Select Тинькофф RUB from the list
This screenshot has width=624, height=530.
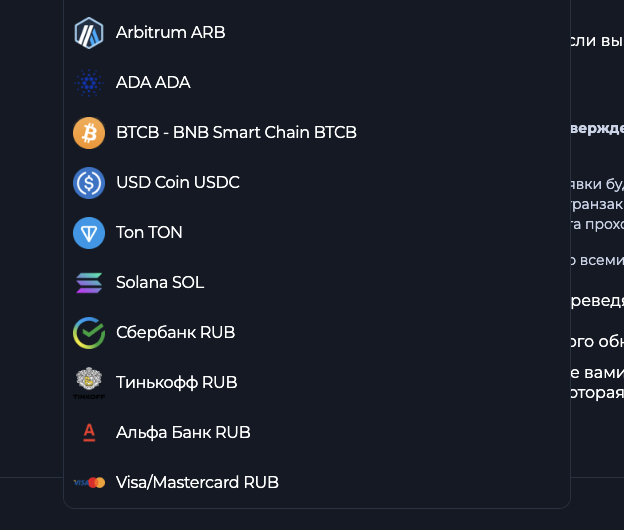pyautogui.click(x=176, y=383)
